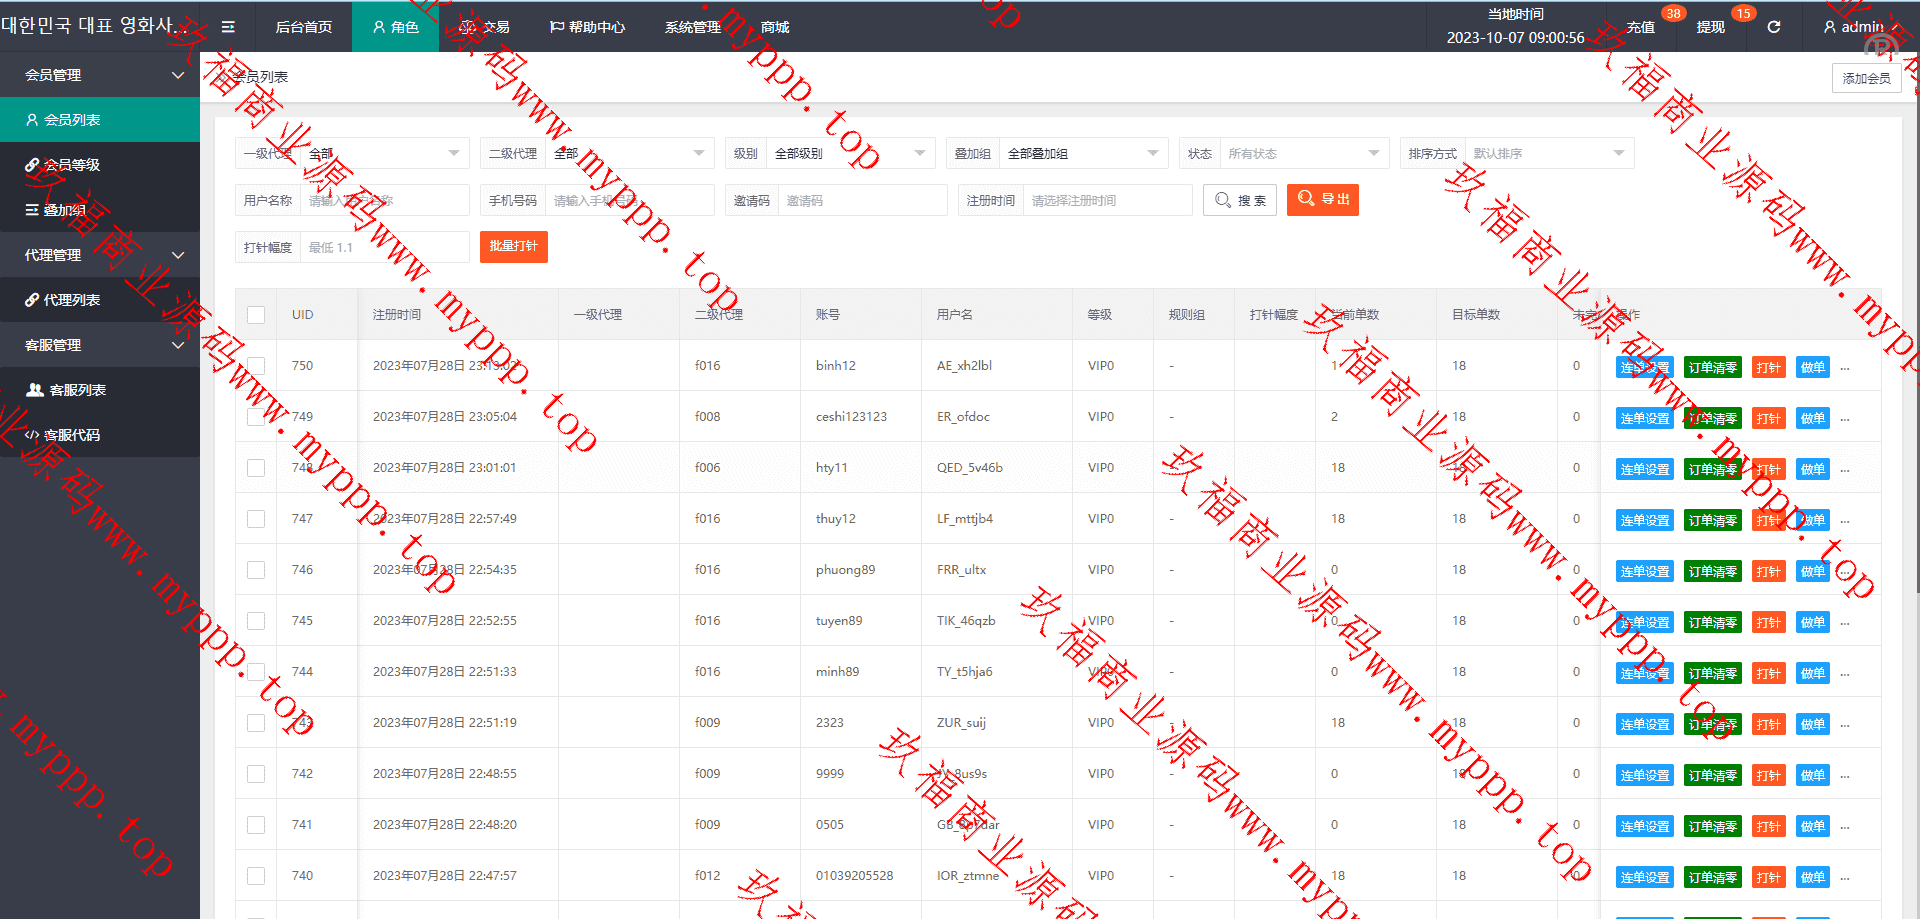
Task: Expand the 状态 status dropdown
Action: (1301, 154)
